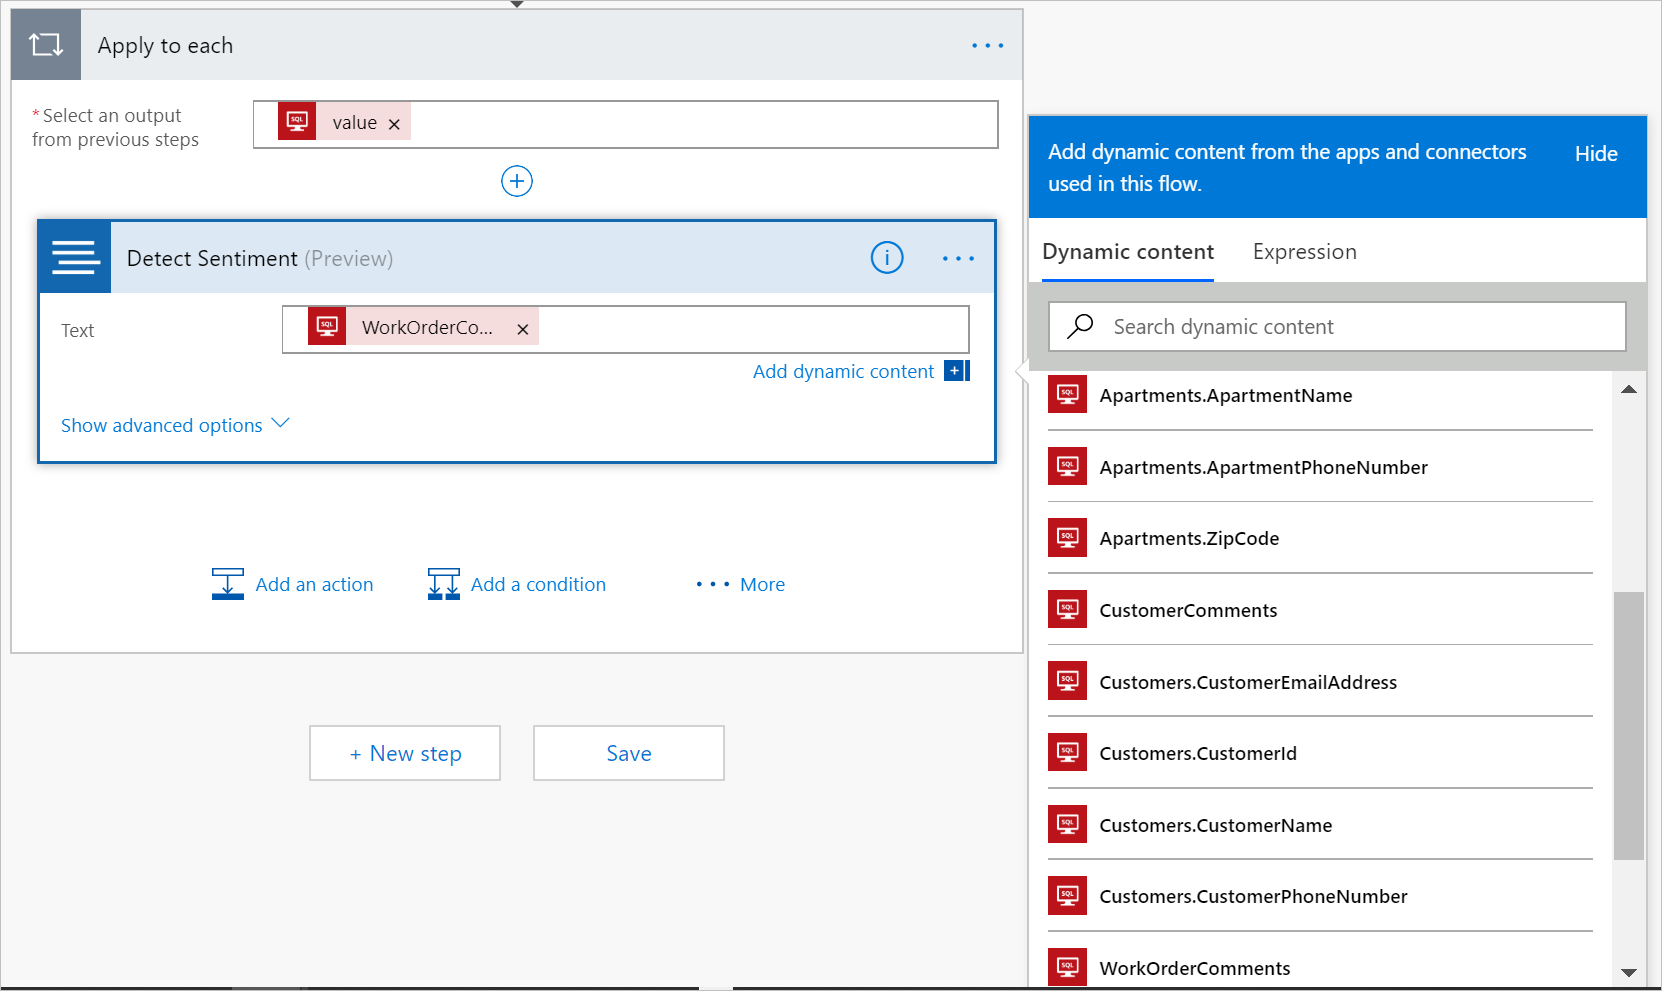Screen dimensions: 1662x991
Task: Save the flow
Action: pos(628,753)
